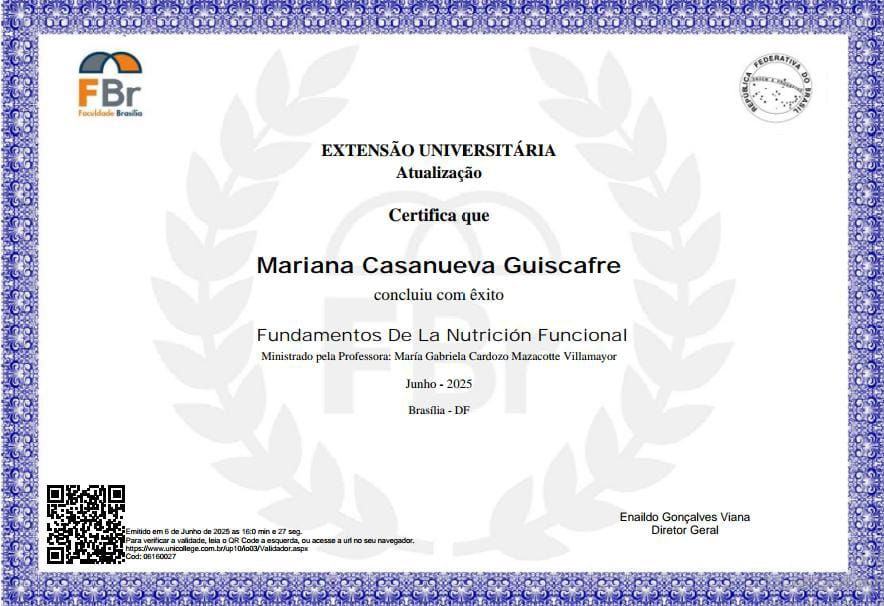
Task: Click the signatory name Enaildo Gonçalves Viana
Action: (684, 517)
